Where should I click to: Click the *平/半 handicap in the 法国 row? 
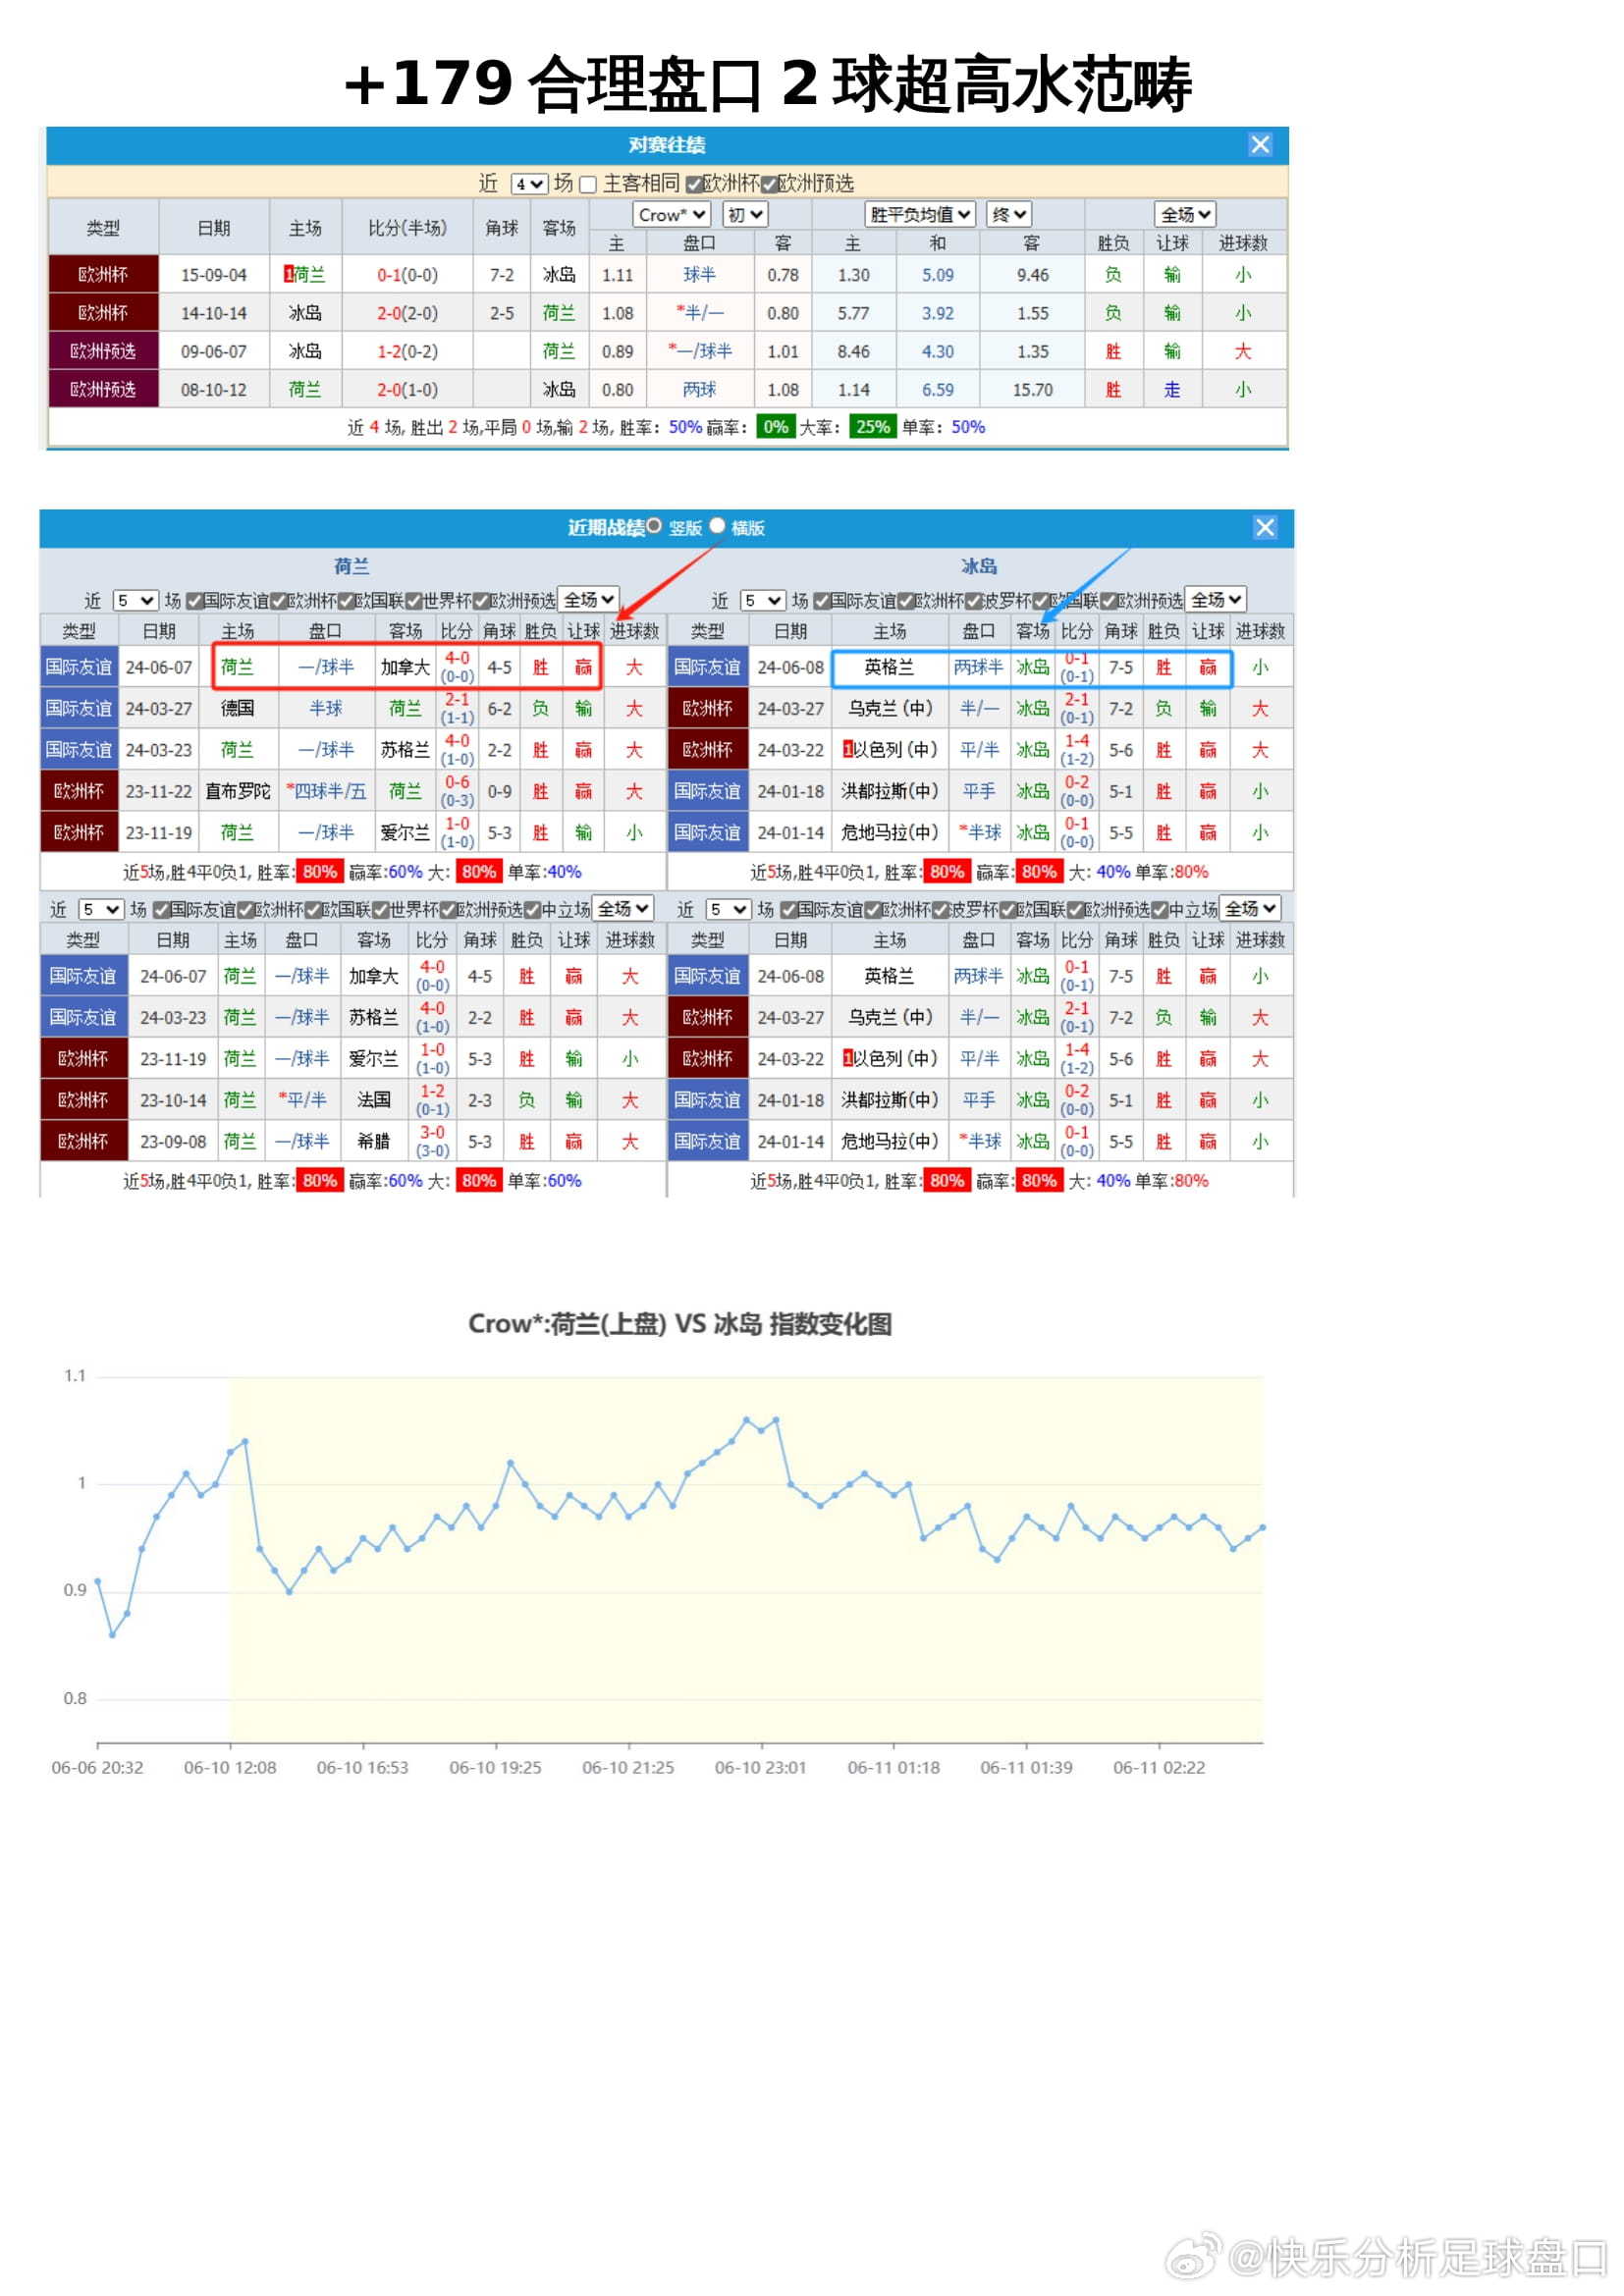pyautogui.click(x=302, y=1100)
